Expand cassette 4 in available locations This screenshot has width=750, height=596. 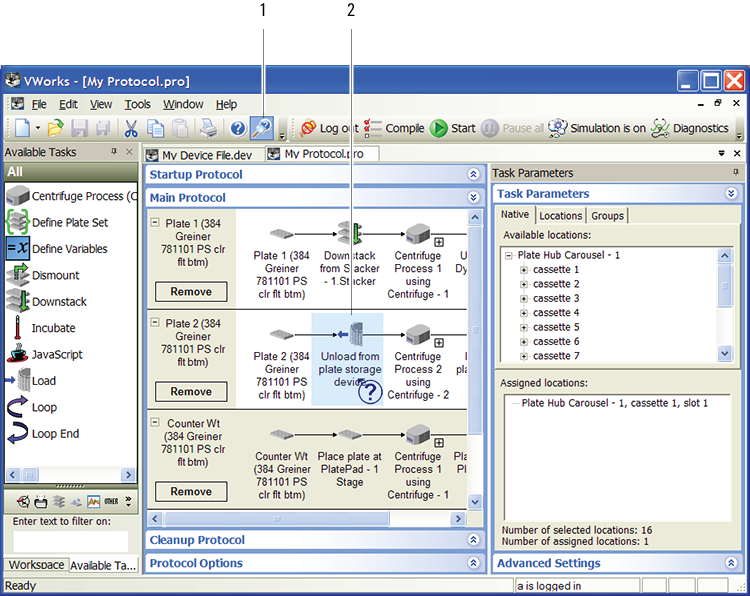(x=524, y=313)
